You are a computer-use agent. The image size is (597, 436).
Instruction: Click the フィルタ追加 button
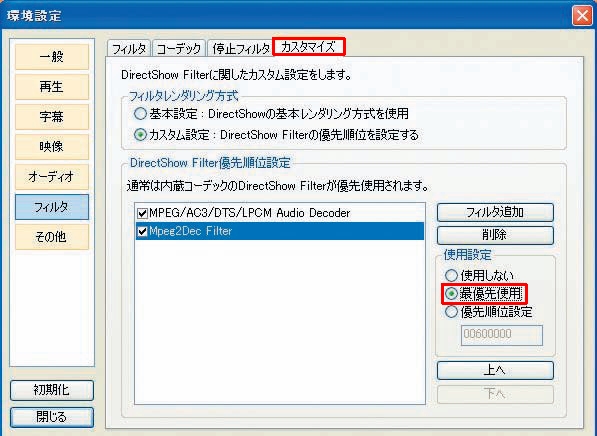click(495, 212)
